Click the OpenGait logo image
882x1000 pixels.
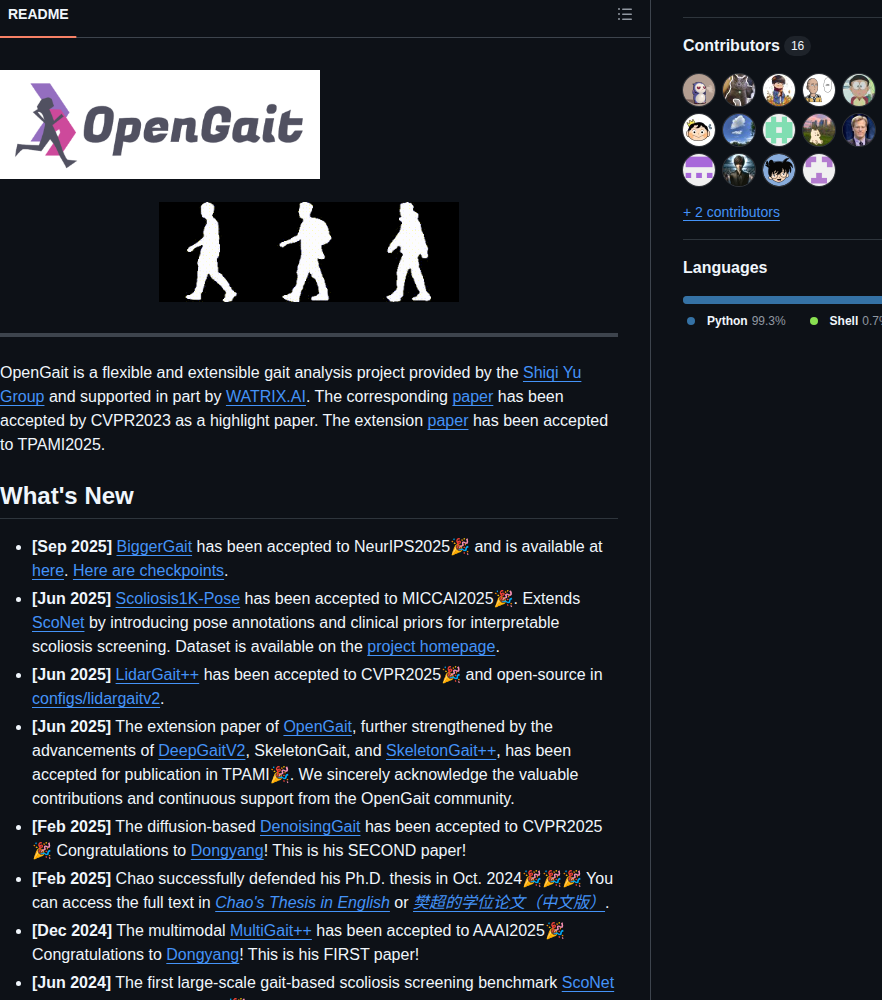pos(159,124)
